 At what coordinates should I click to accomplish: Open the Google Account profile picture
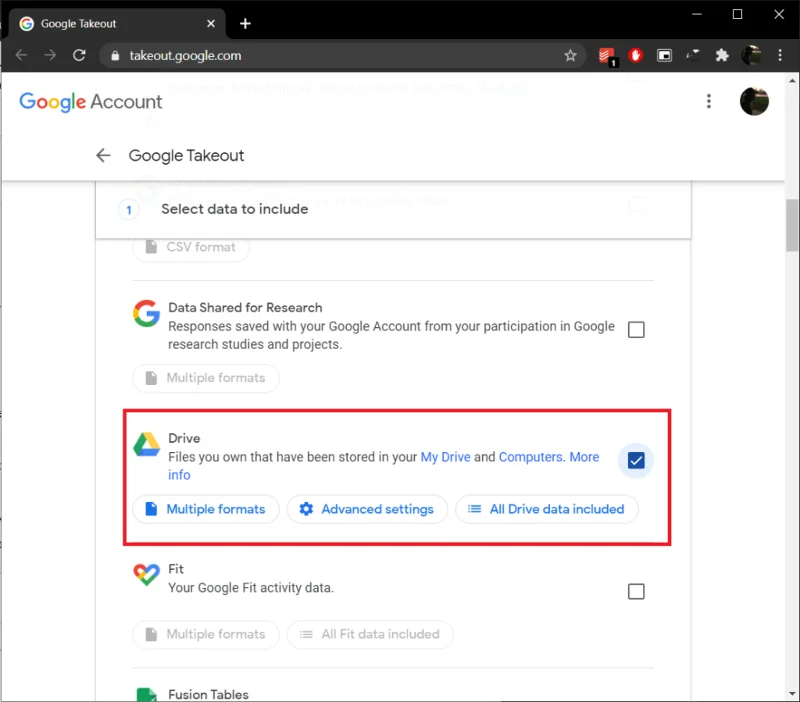pos(754,102)
